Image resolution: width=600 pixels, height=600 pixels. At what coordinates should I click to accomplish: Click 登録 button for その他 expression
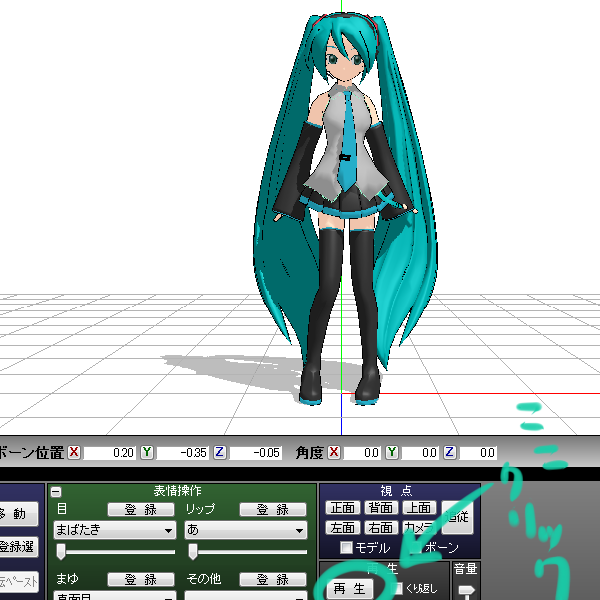click(x=273, y=579)
